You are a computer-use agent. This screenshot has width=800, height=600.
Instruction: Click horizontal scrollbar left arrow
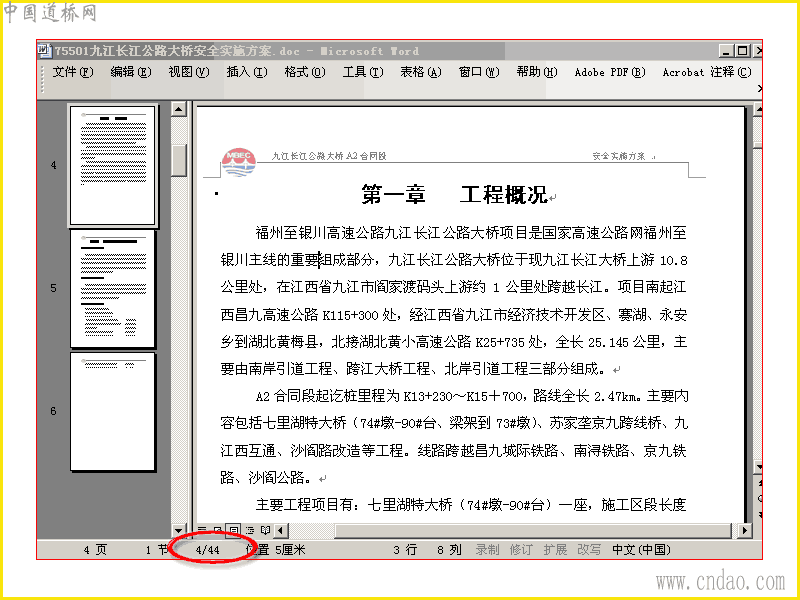click(280, 531)
